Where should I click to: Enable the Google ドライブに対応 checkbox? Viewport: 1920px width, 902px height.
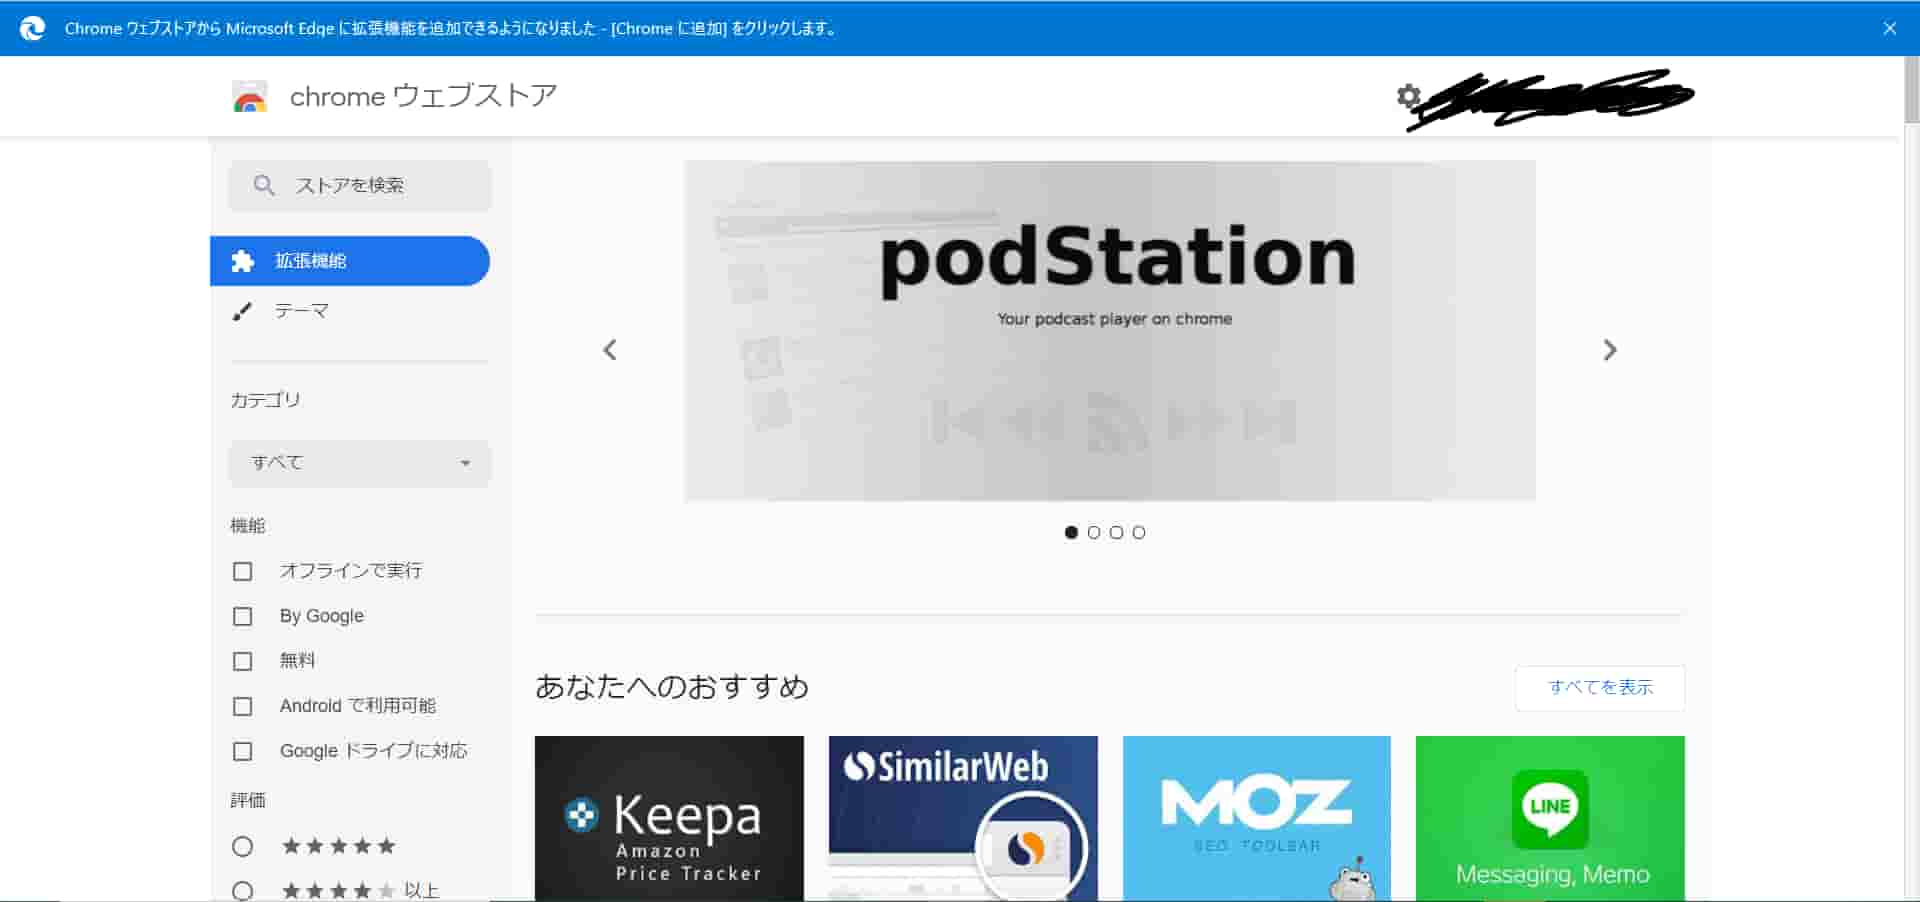242,751
